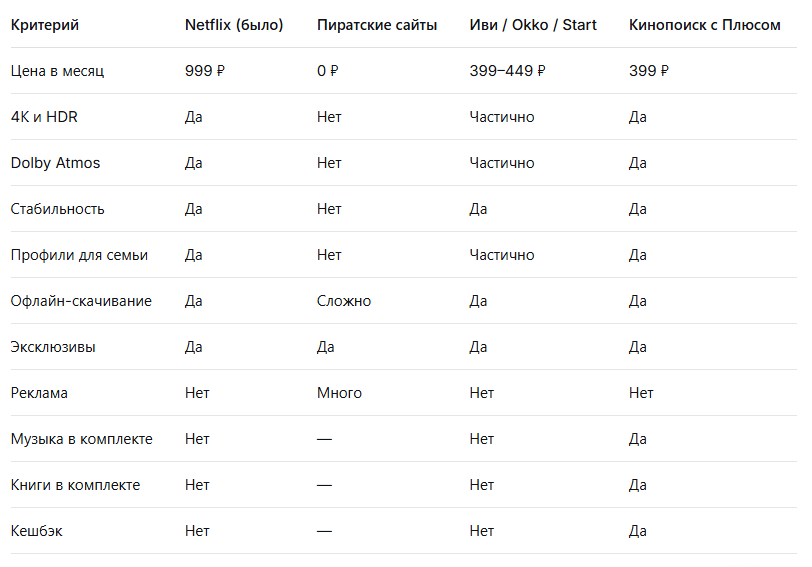Click the "Эксклюзивы" row label
This screenshot has height=567, width=812.
point(53,347)
